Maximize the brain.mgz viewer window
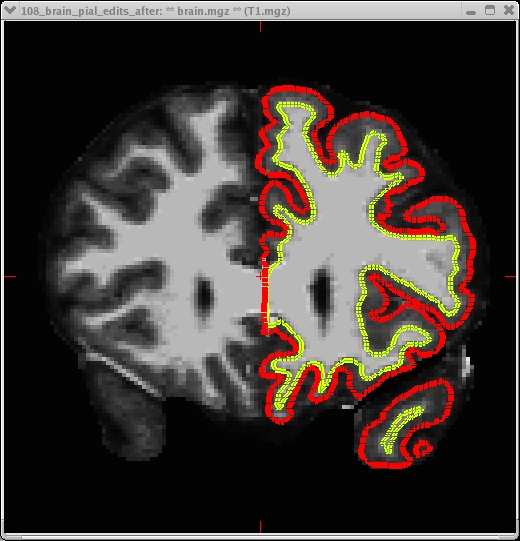This screenshot has width=520, height=541. point(490,10)
